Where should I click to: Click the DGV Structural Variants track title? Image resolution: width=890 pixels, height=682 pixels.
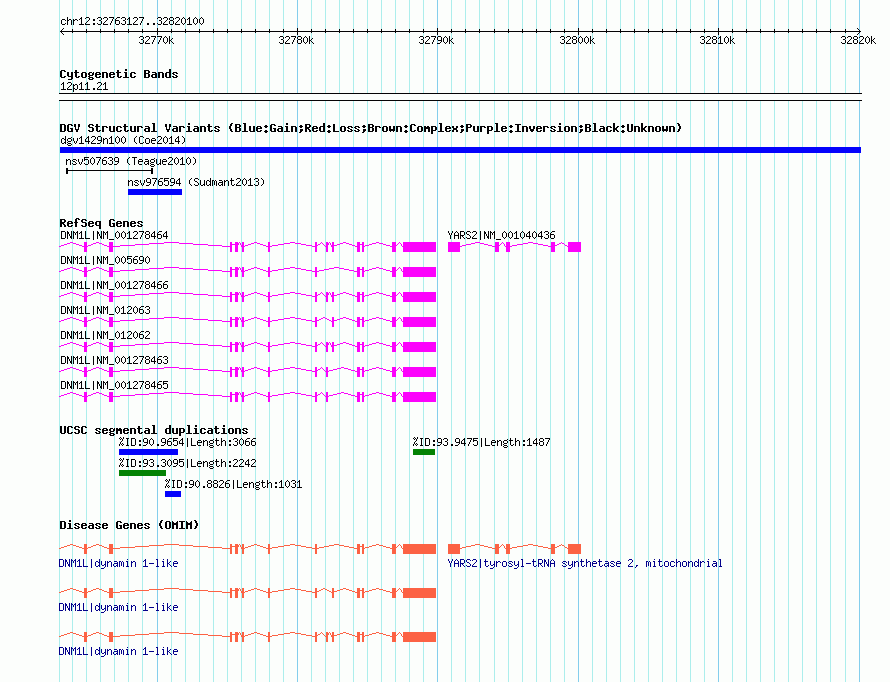tap(370, 128)
